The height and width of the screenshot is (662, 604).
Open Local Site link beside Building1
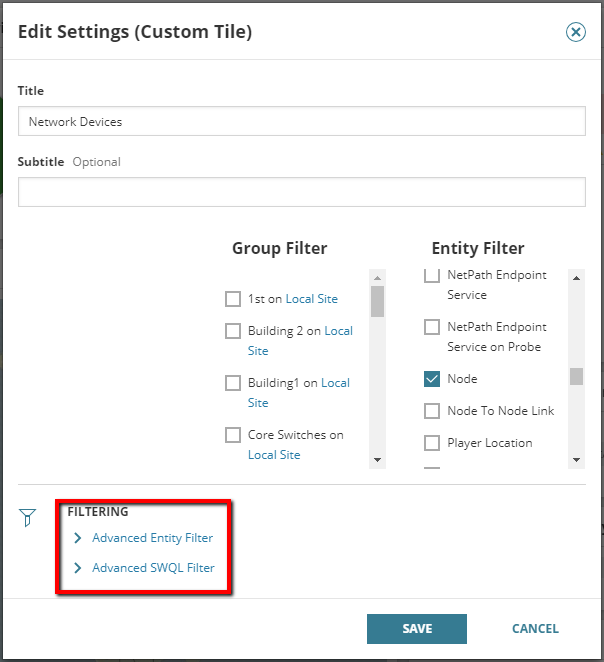[x=335, y=383]
